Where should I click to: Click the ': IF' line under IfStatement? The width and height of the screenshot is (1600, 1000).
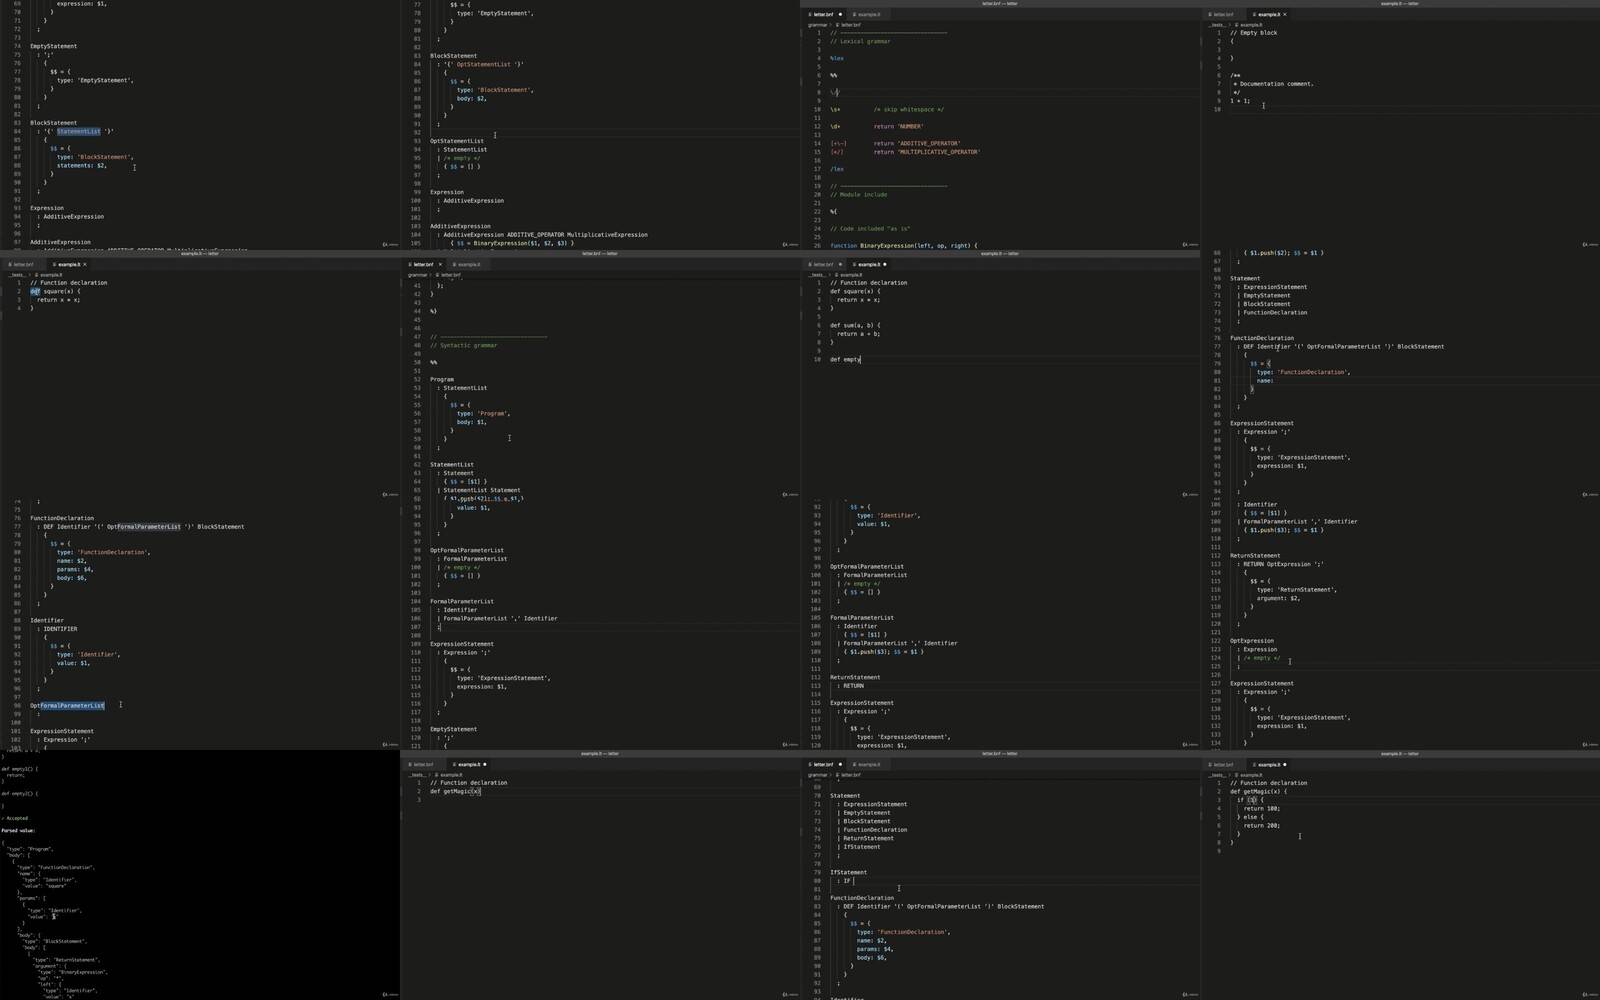[843, 881]
